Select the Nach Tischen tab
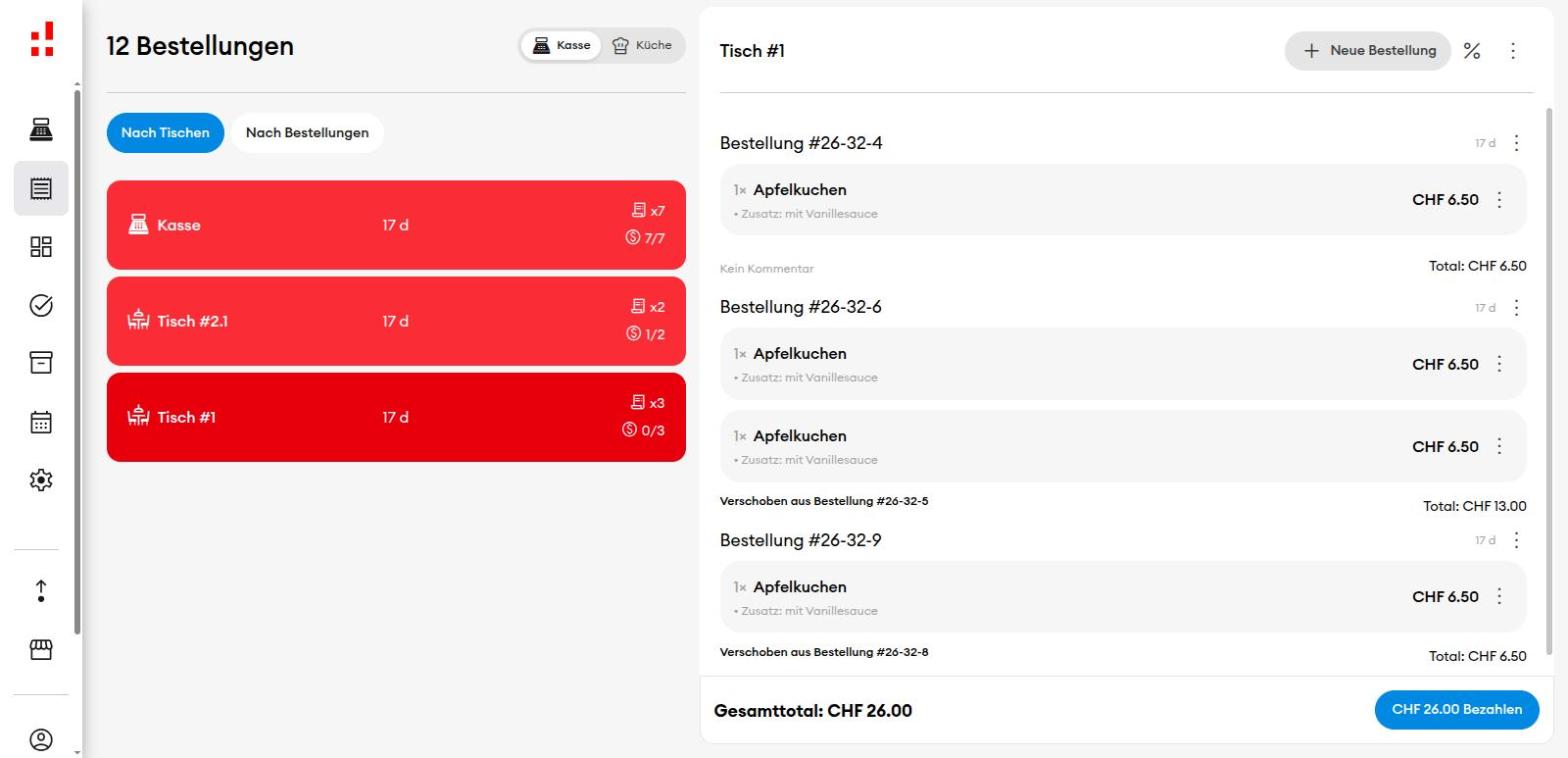This screenshot has height=758, width=1568. tap(166, 133)
